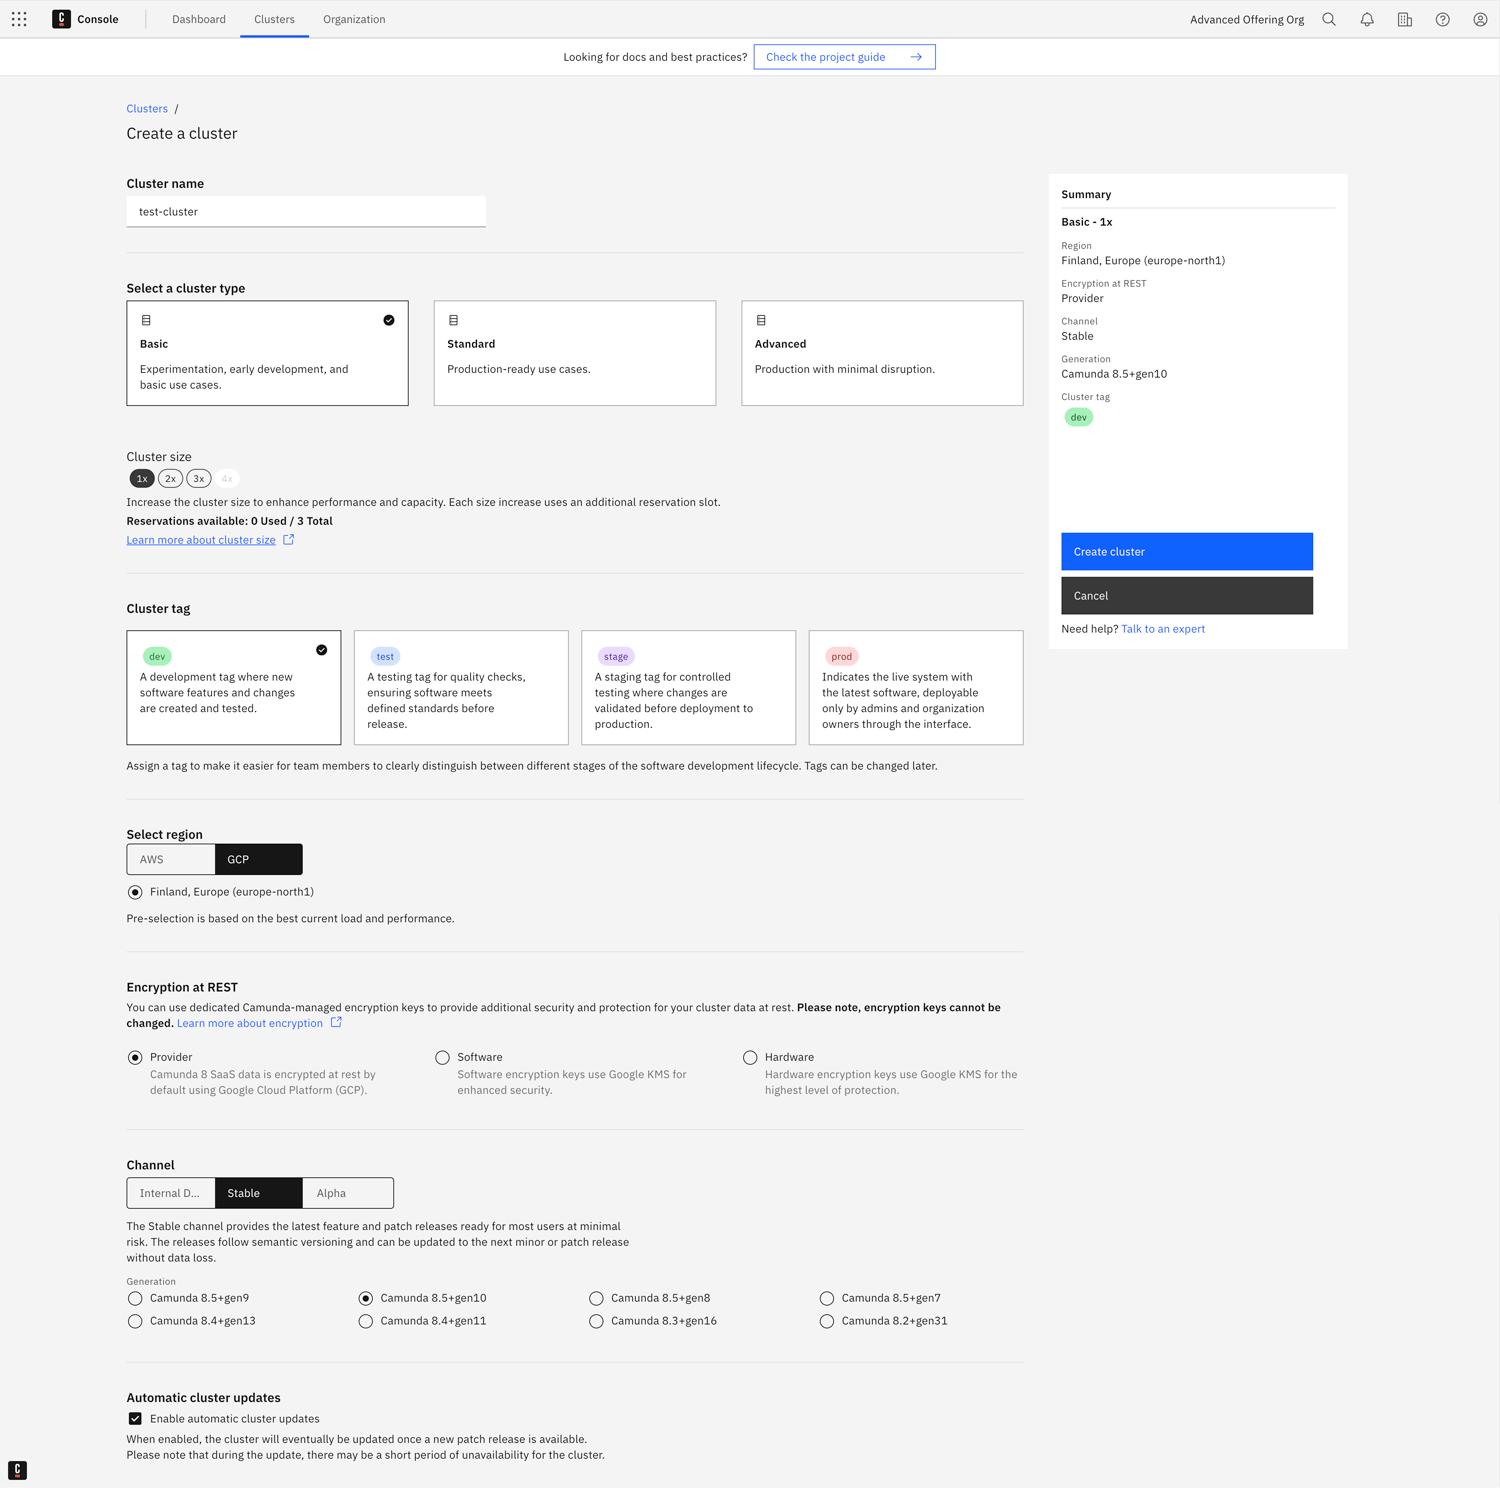
Task: Click the arrow in the project guide button
Action: 916,57
